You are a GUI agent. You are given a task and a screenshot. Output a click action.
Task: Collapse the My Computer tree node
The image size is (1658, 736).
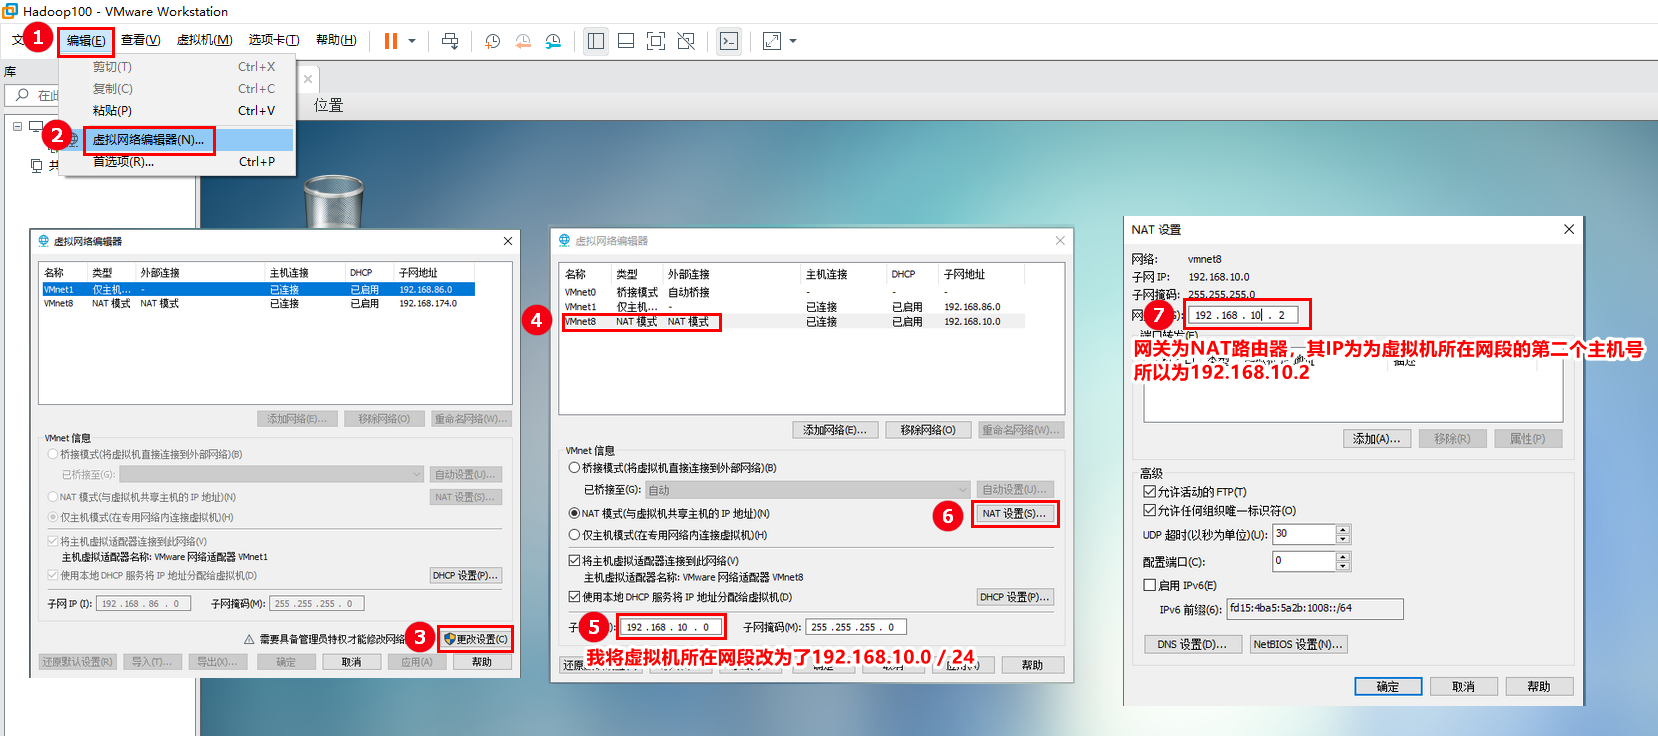pos(17,126)
